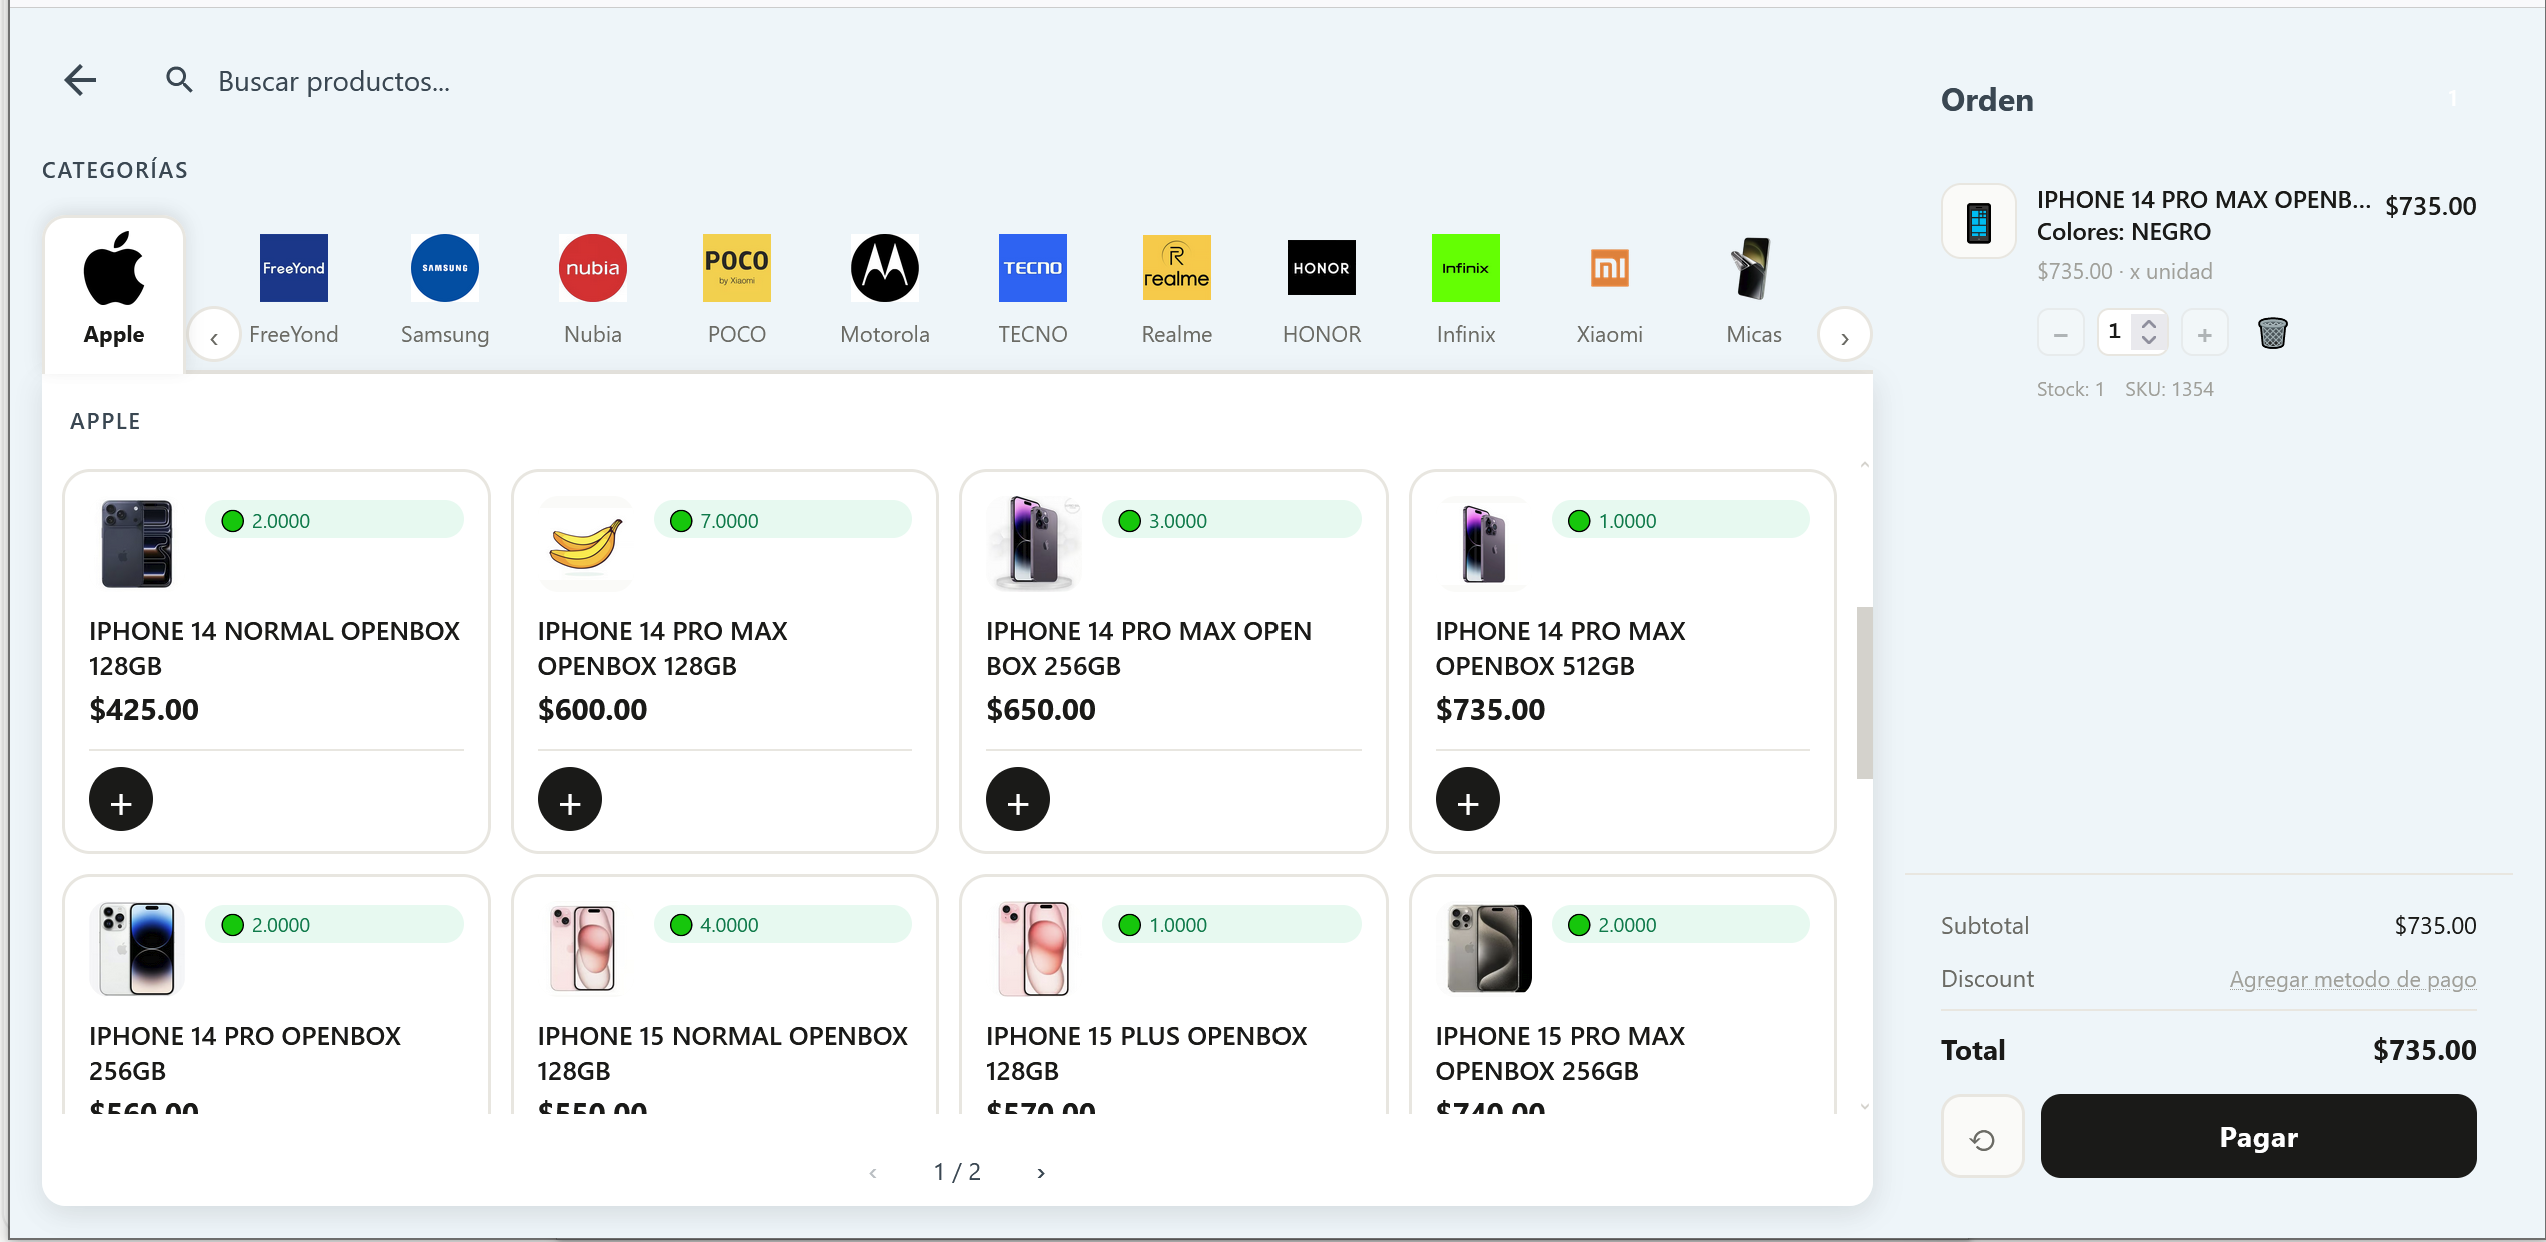This screenshot has height=1242, width=2546.
Task: Open the Infinix category
Action: [1466, 290]
